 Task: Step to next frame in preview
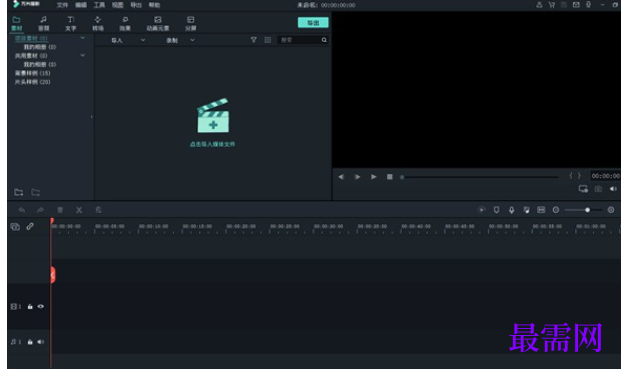point(357,177)
